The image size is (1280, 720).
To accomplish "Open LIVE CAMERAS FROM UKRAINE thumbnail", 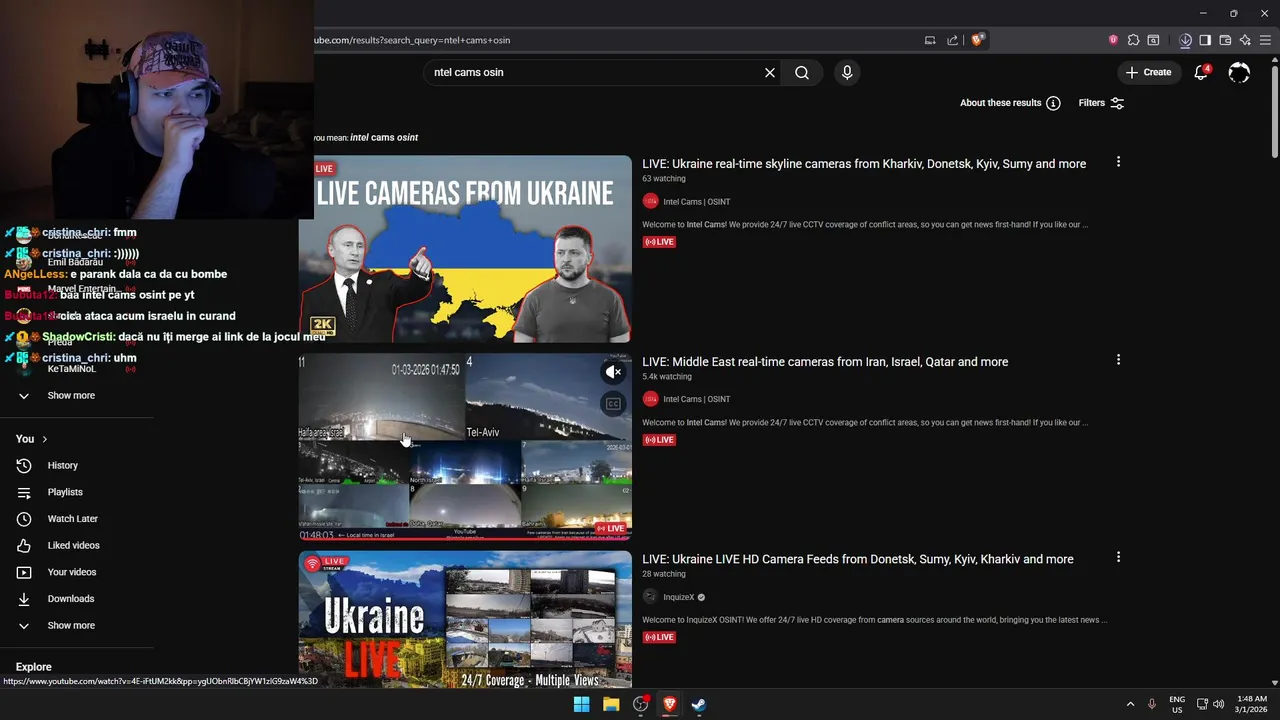I will click(x=465, y=249).
